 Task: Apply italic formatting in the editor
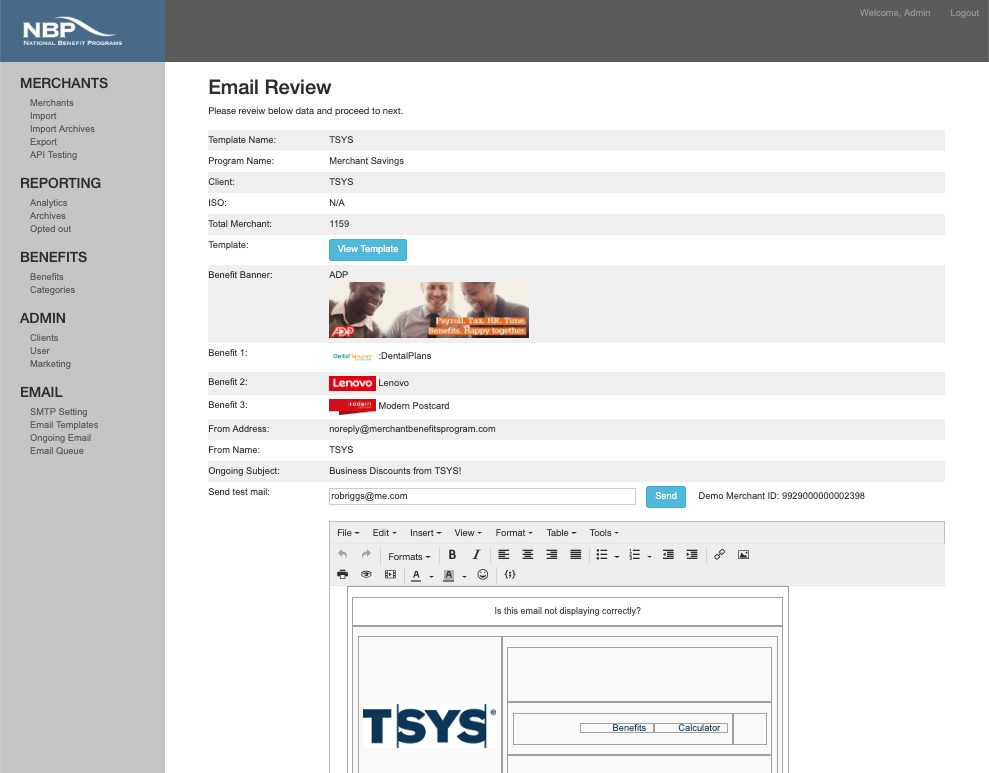click(476, 555)
